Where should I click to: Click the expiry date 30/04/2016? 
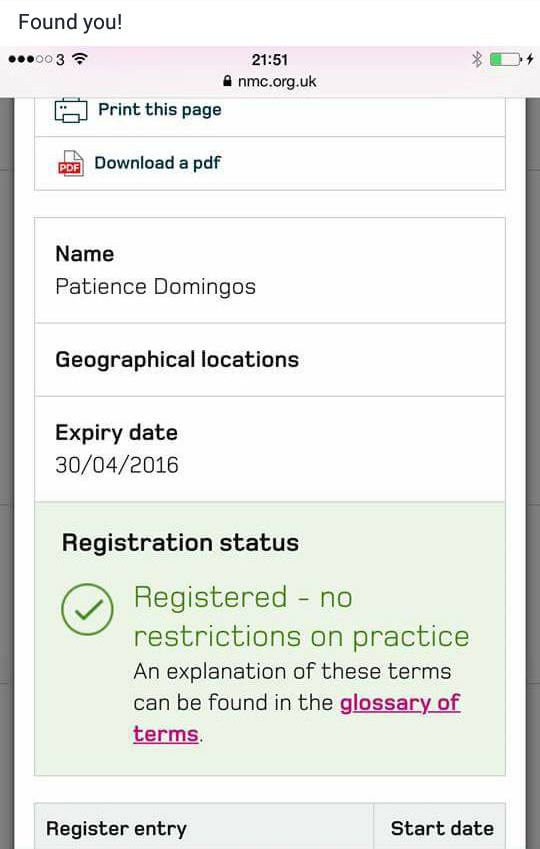click(x=117, y=465)
